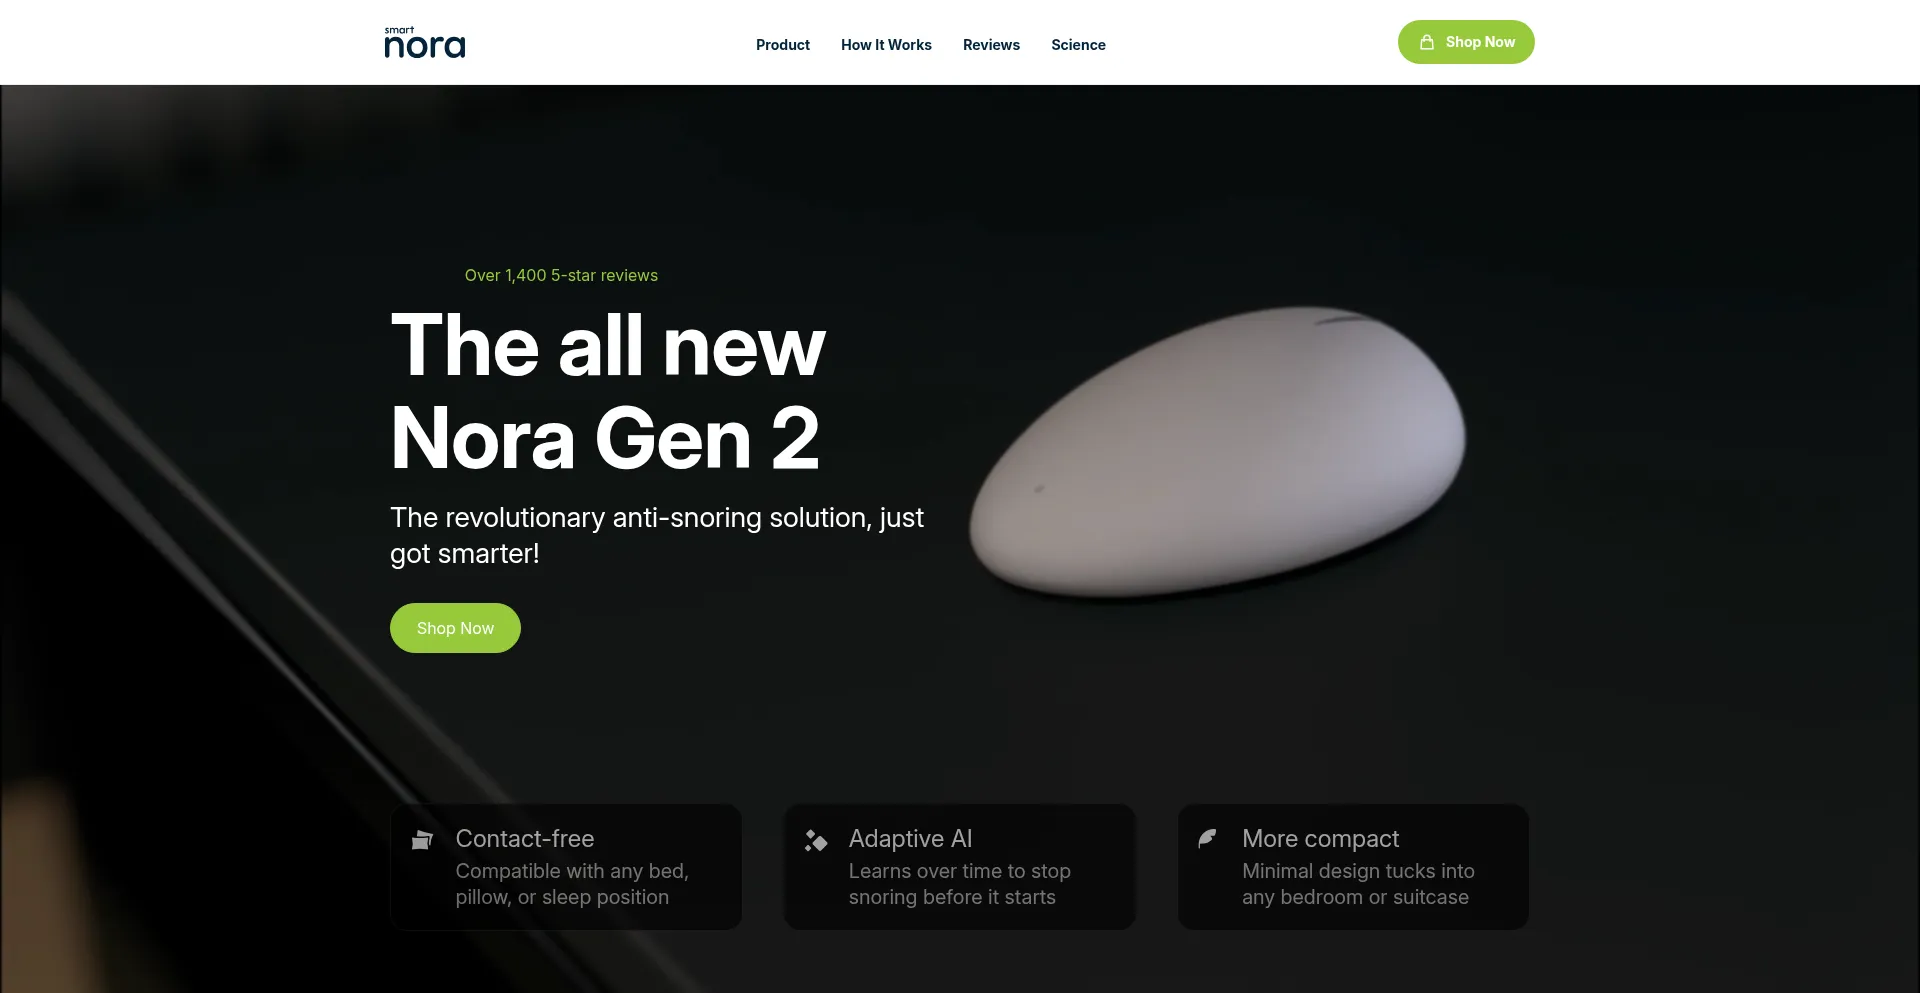Select the Science nav link
This screenshot has height=993, width=1920.
[x=1078, y=45]
